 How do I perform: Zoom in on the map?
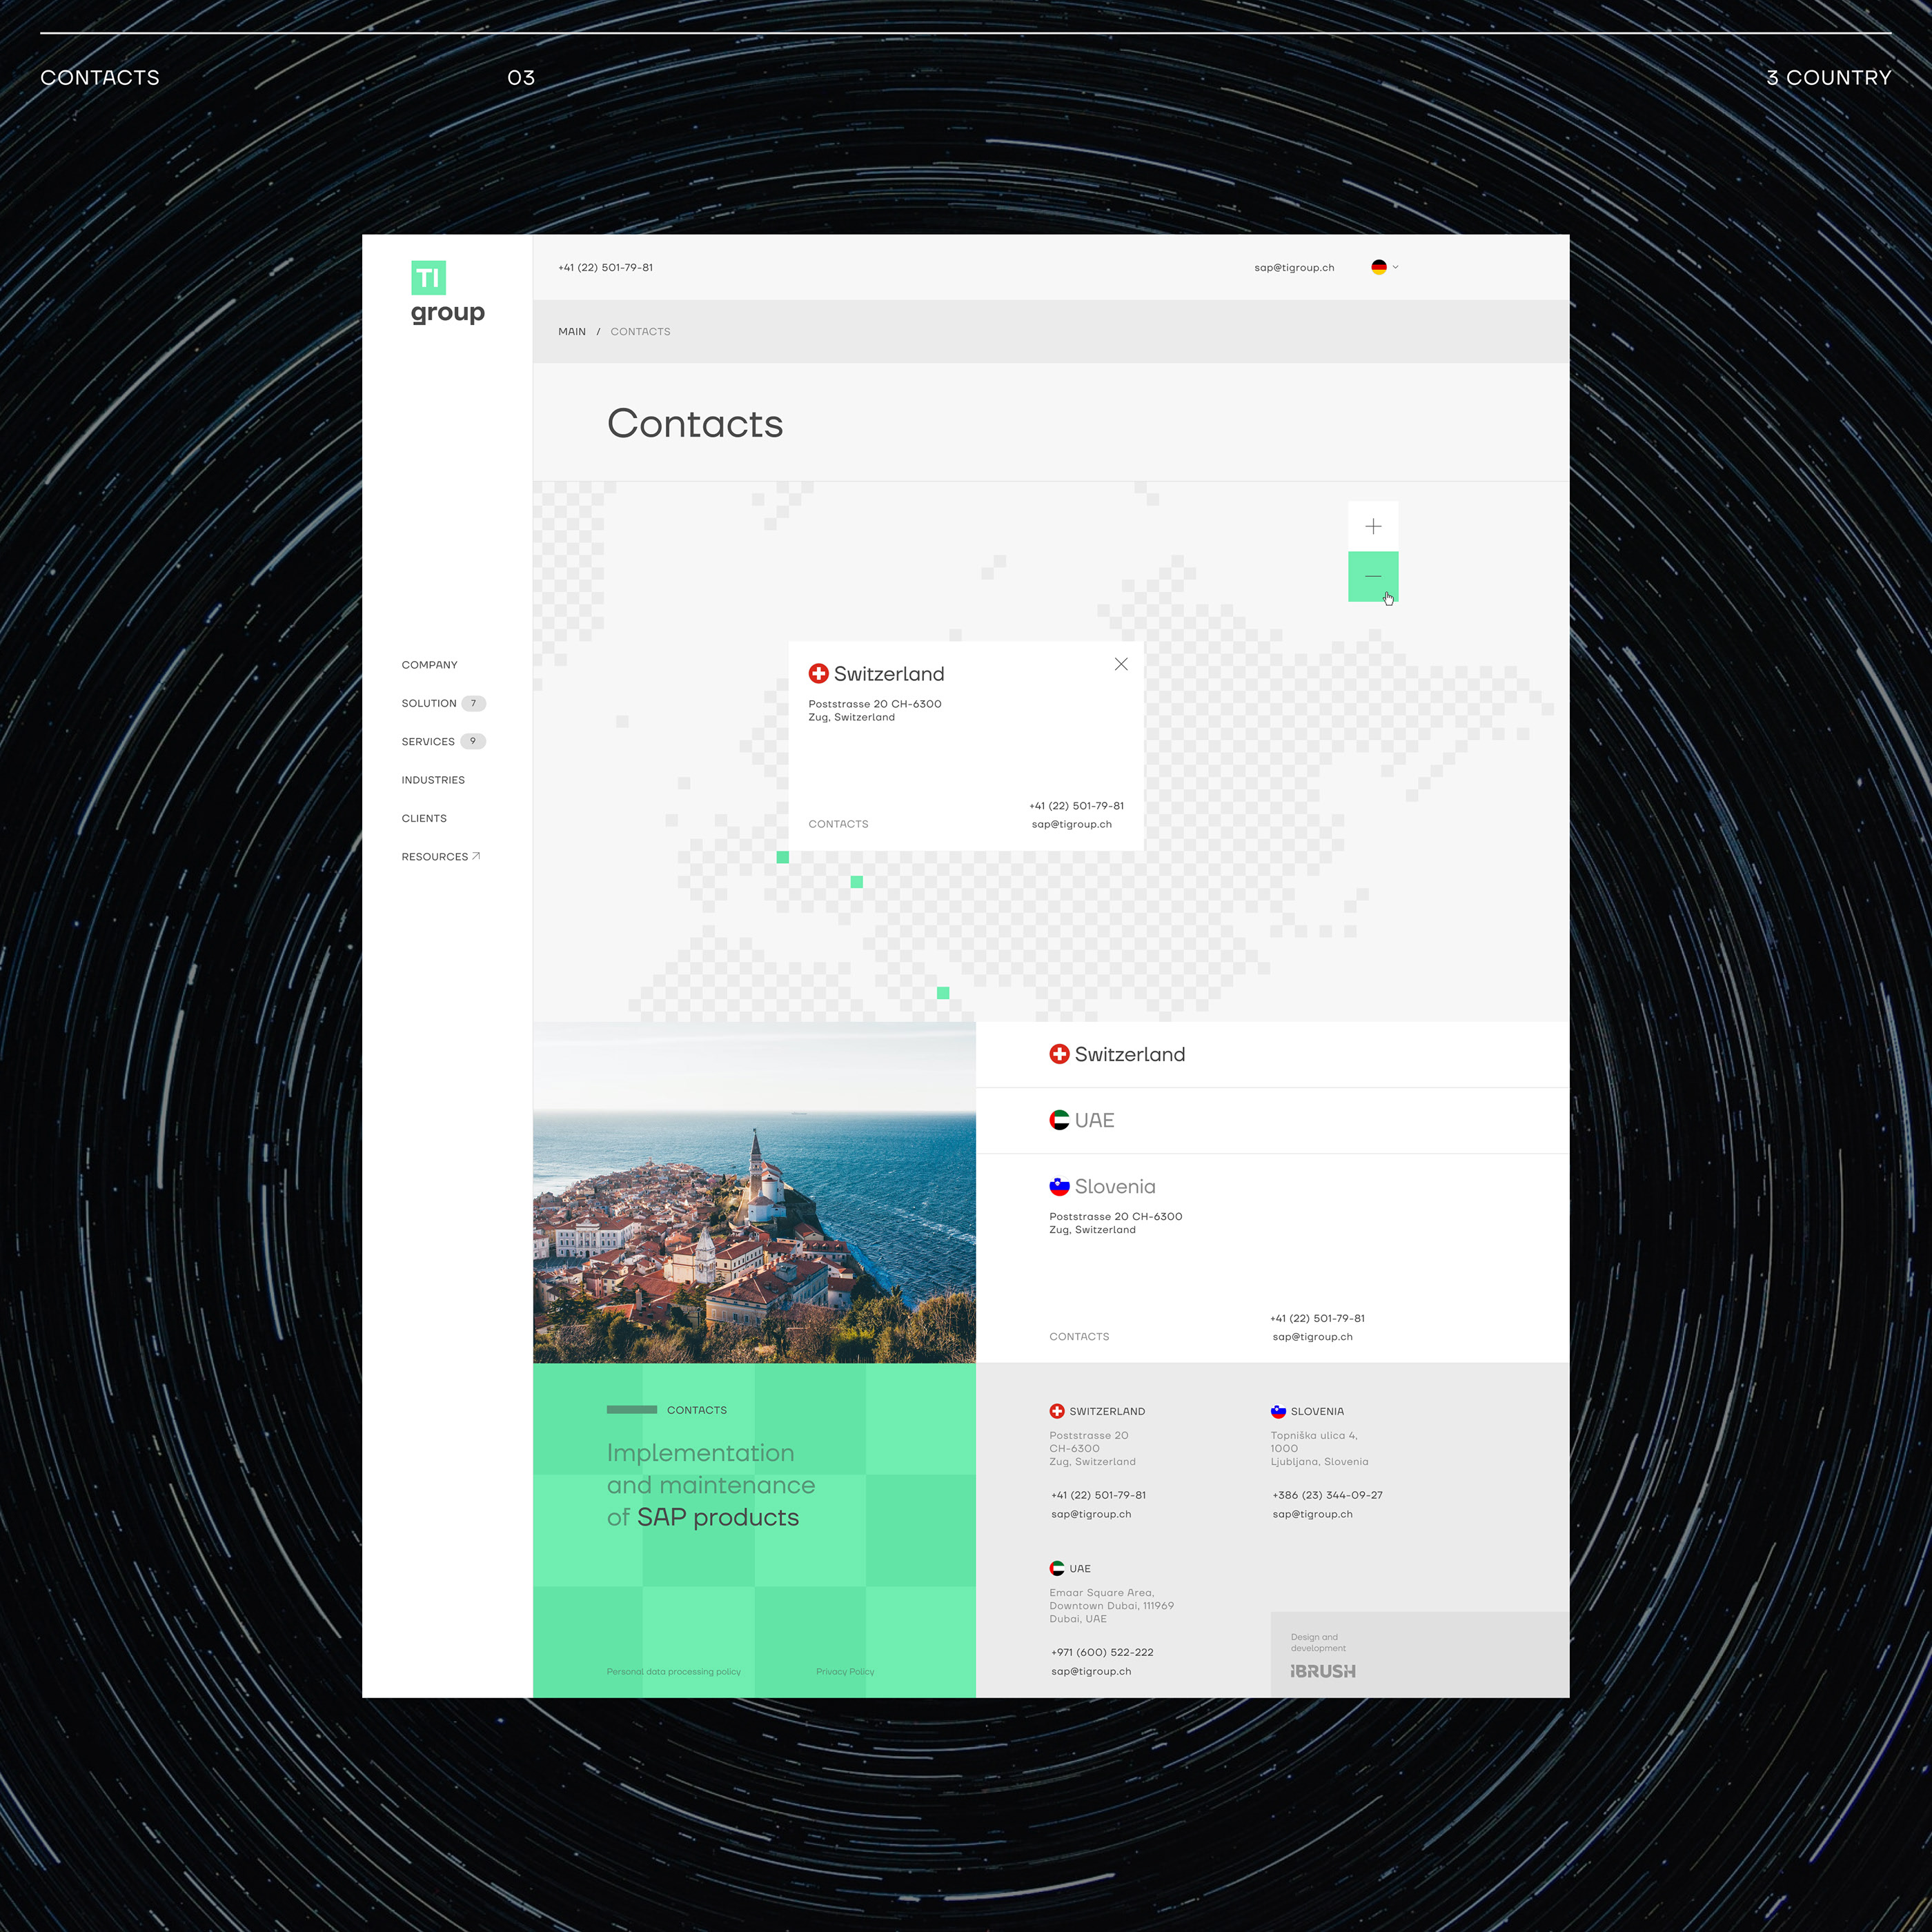coord(1374,525)
